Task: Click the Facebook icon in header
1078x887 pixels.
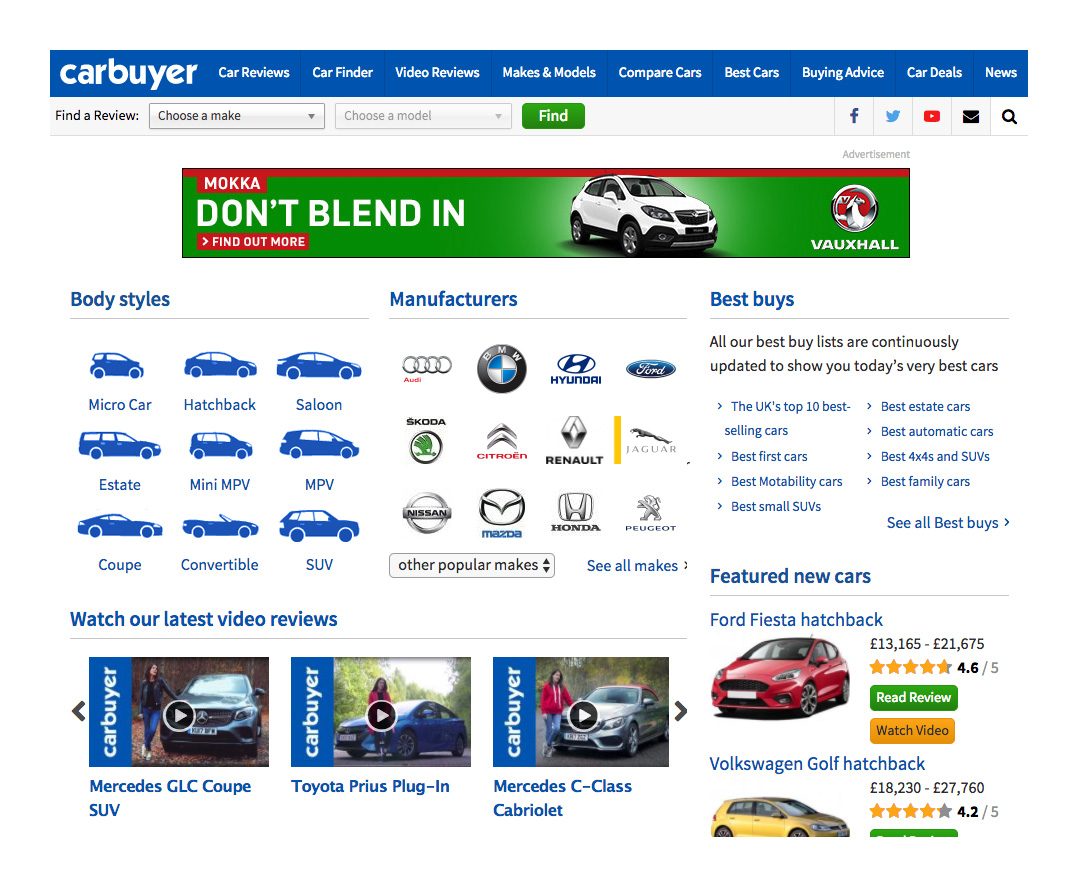Action: [854, 116]
